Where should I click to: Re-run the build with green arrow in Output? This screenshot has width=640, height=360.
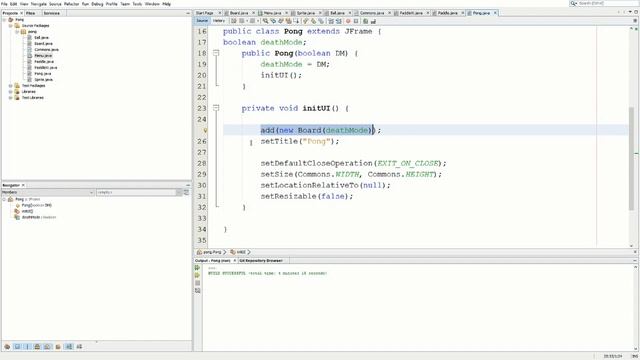pos(198,268)
